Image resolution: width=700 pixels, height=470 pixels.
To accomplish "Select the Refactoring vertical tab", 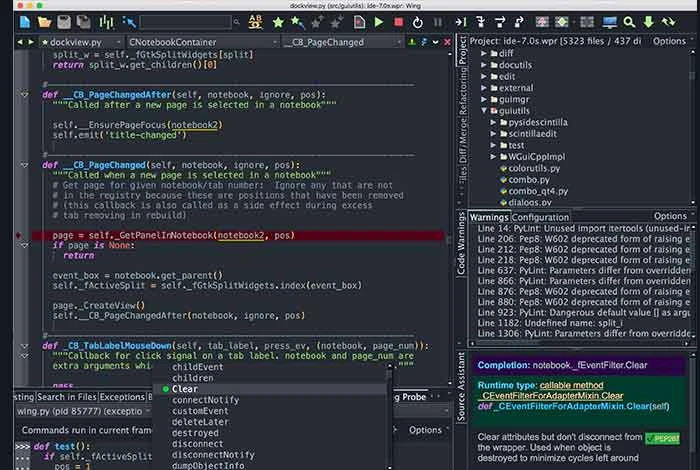I will pos(462,91).
